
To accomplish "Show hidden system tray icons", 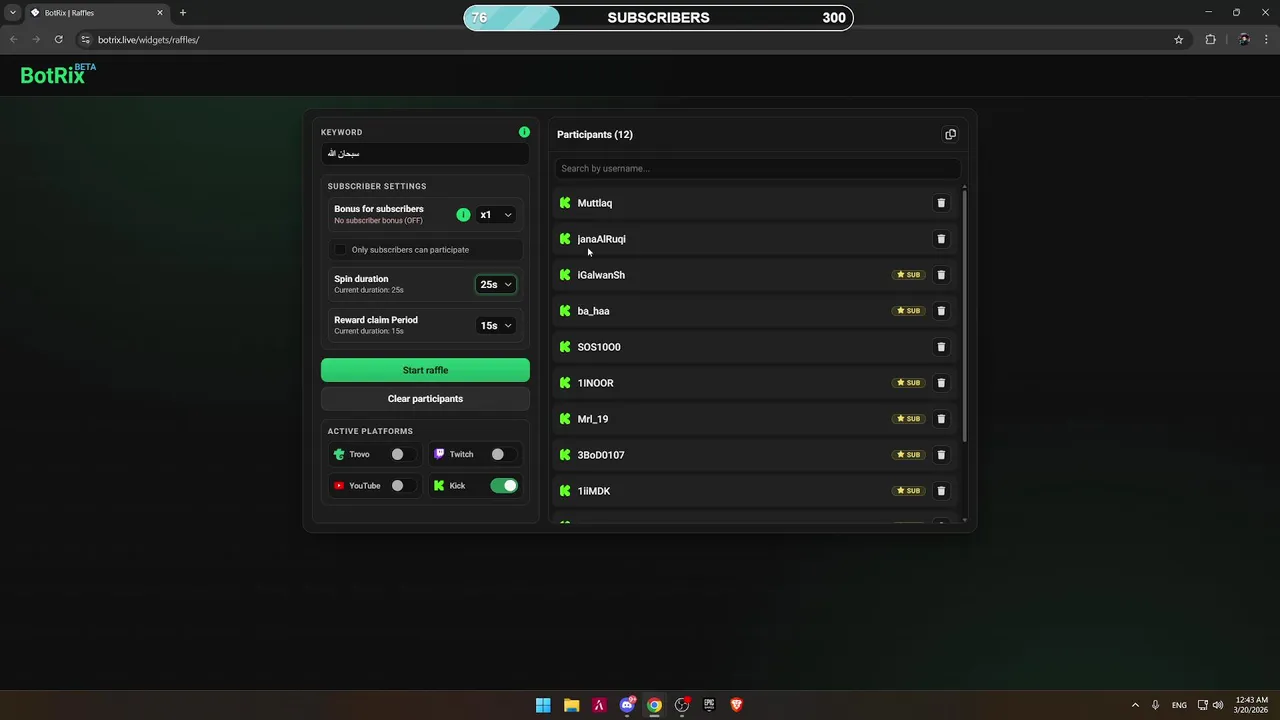I will 1135,705.
